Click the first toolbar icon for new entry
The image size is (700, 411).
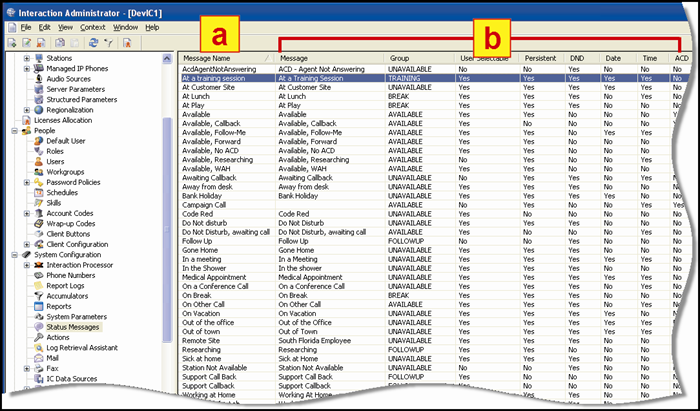tap(11, 43)
